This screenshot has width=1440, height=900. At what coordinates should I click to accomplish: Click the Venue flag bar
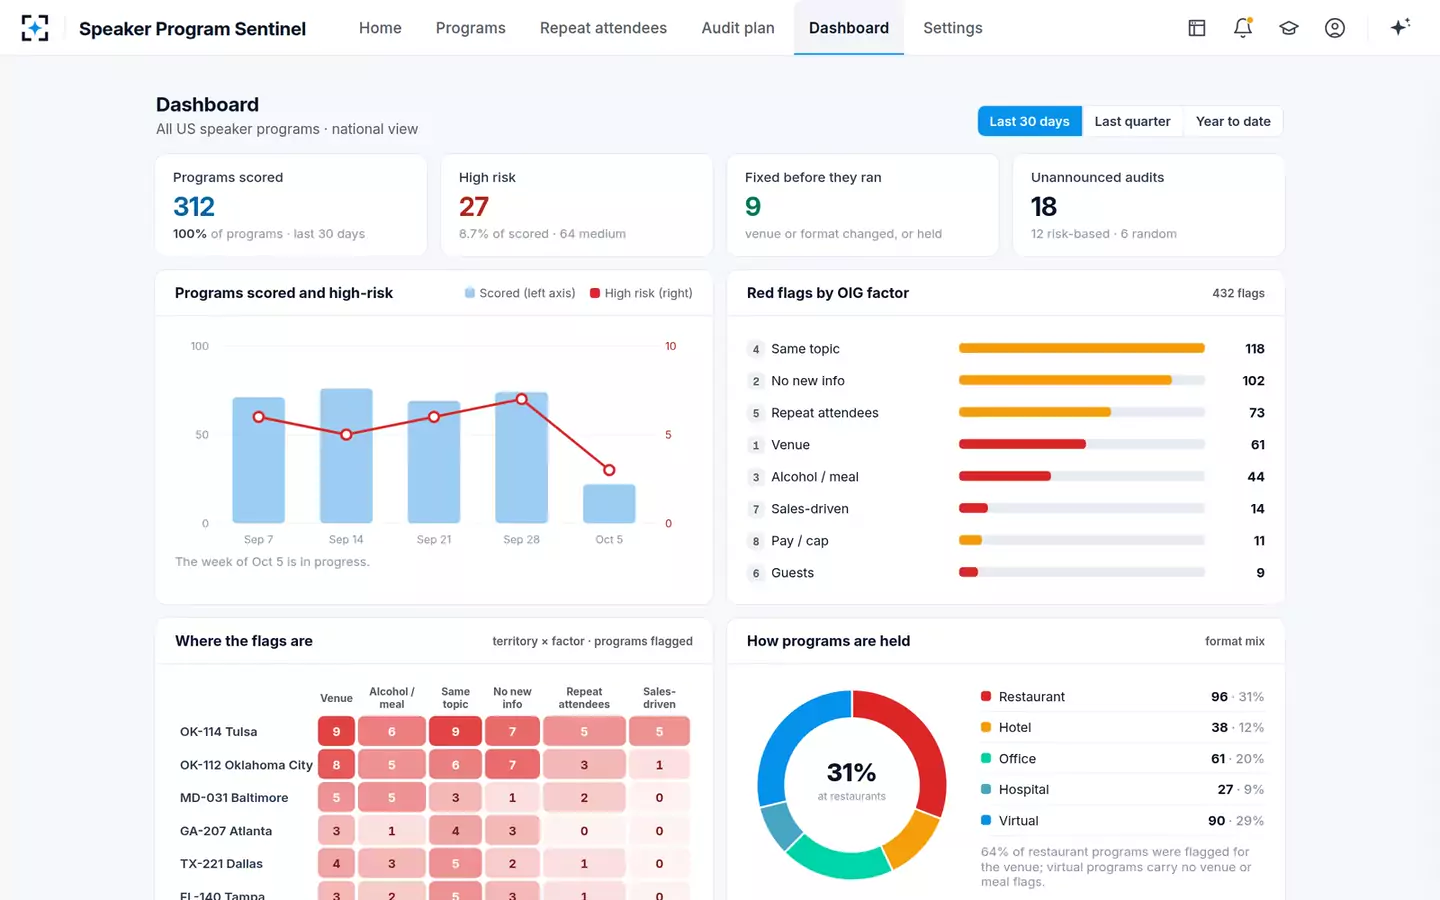pos(1022,445)
